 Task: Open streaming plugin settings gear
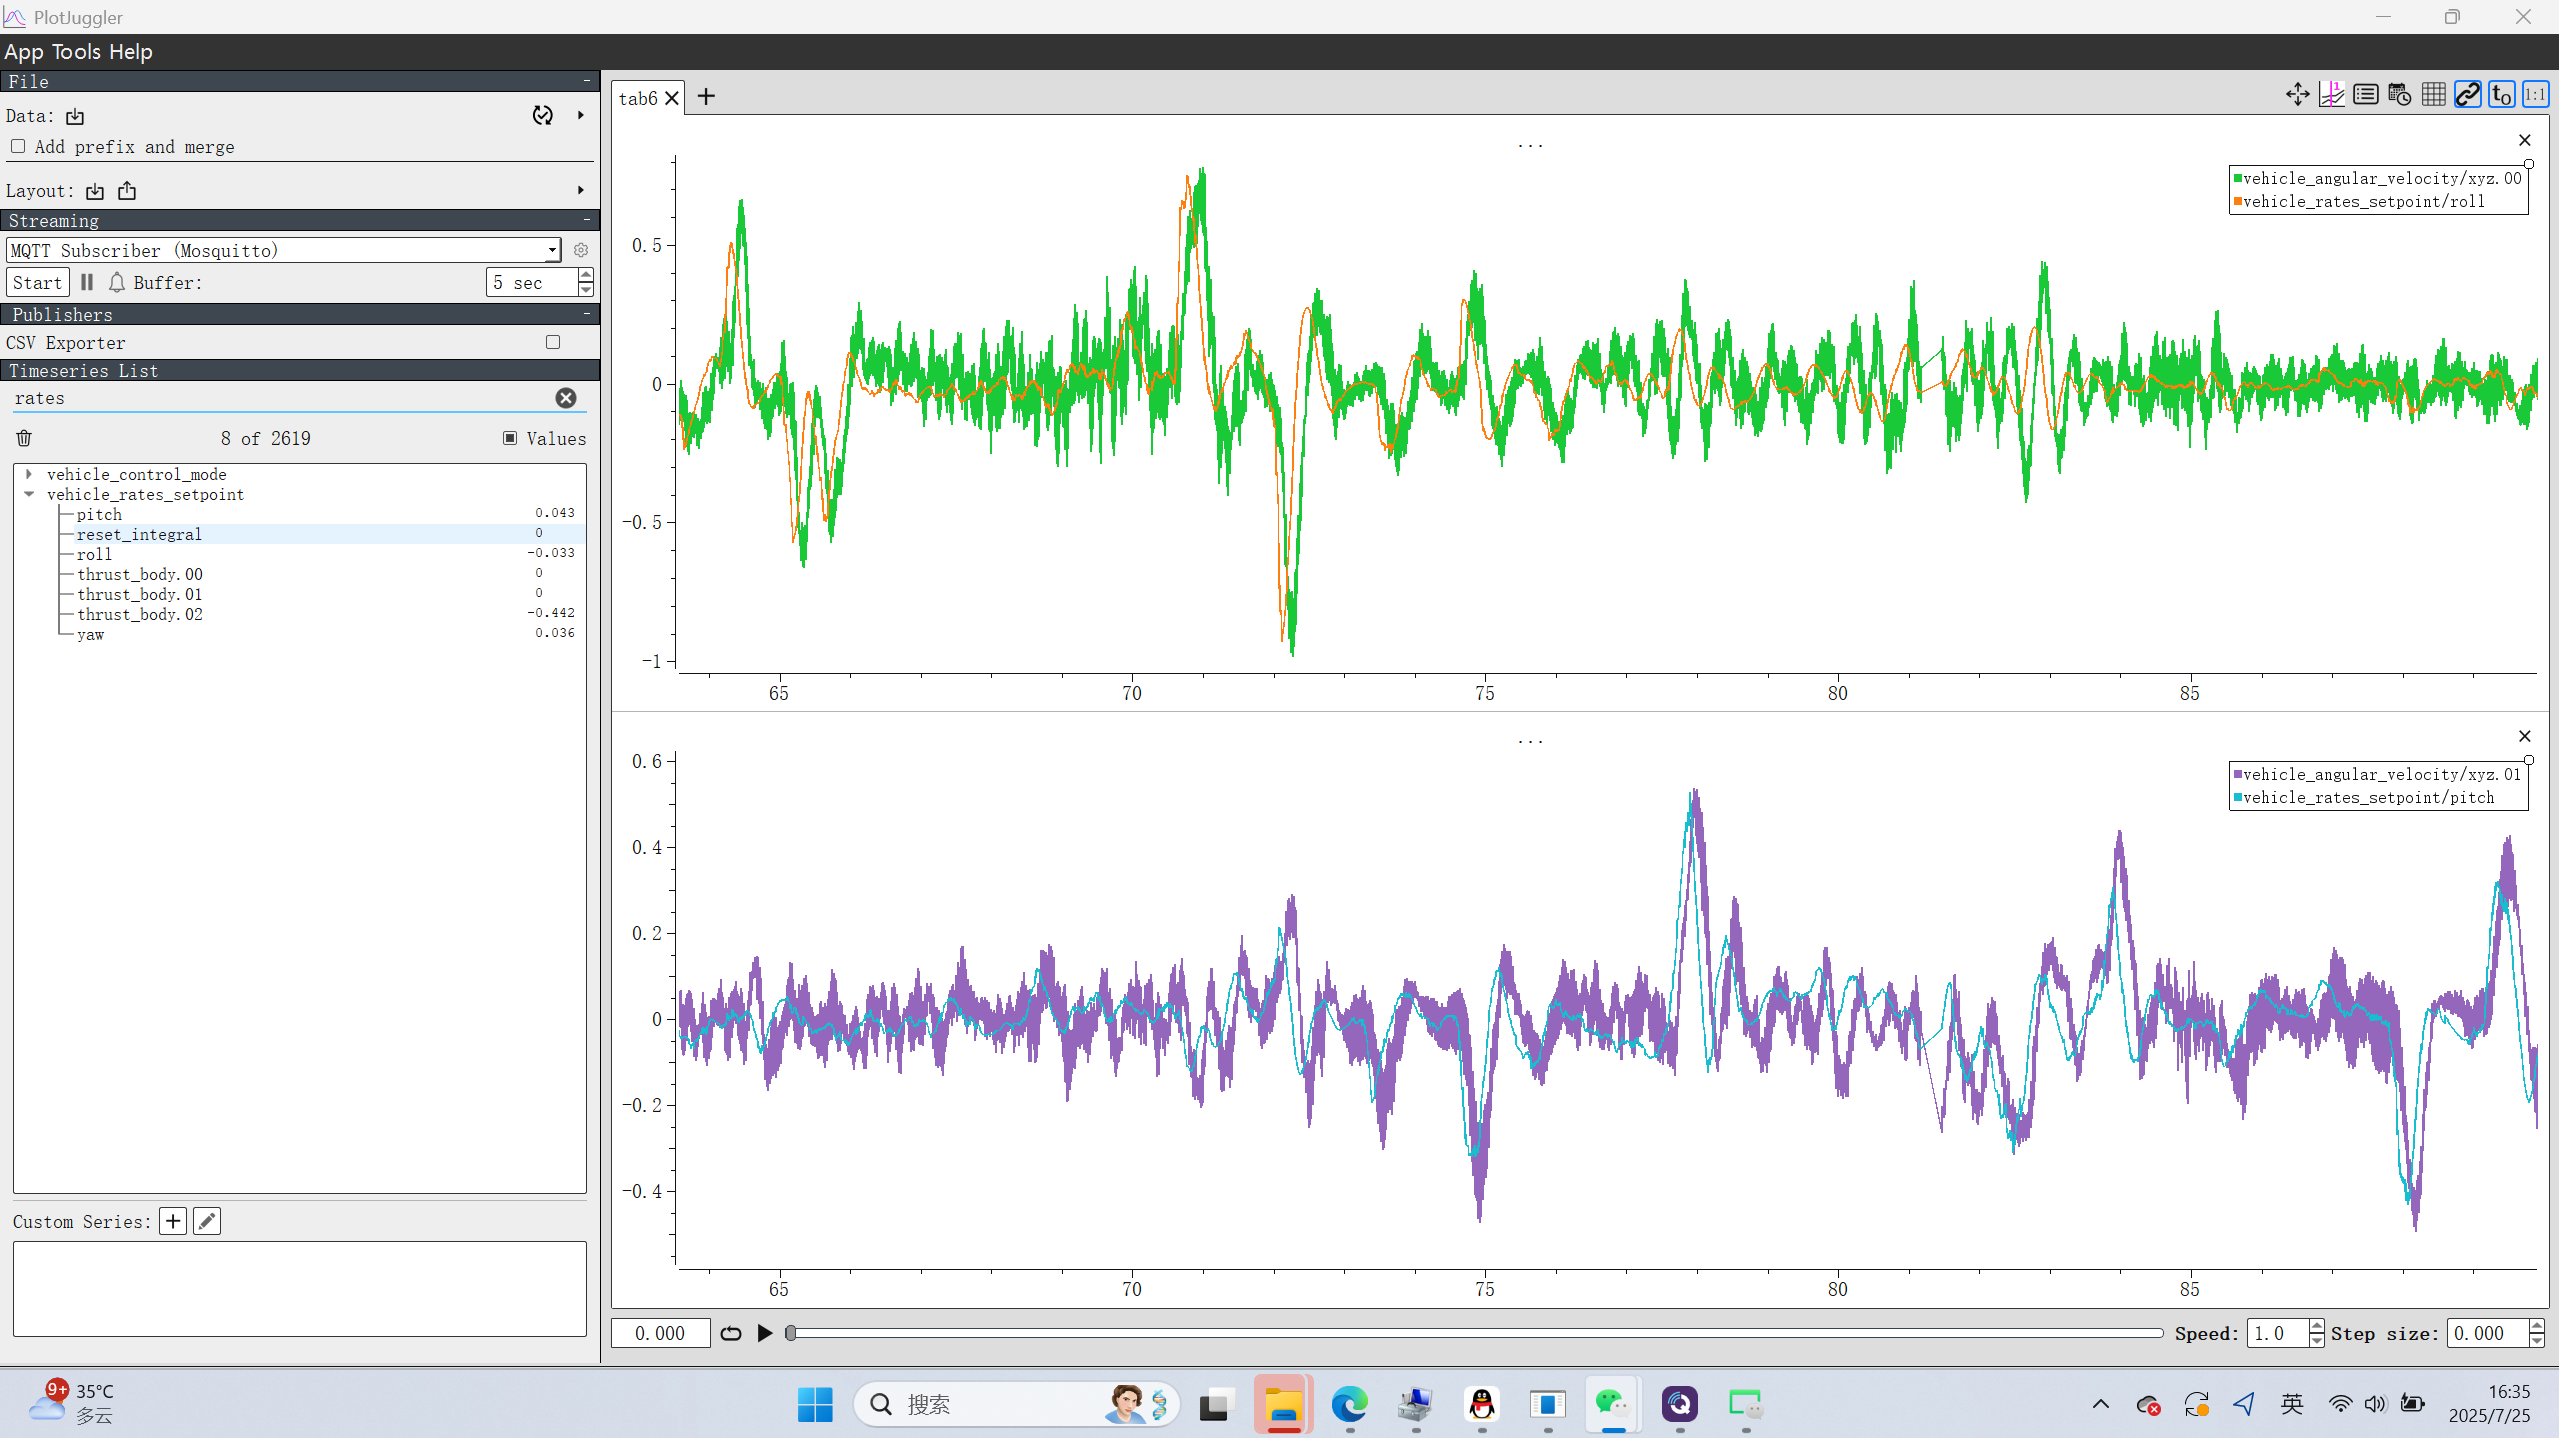(x=581, y=250)
